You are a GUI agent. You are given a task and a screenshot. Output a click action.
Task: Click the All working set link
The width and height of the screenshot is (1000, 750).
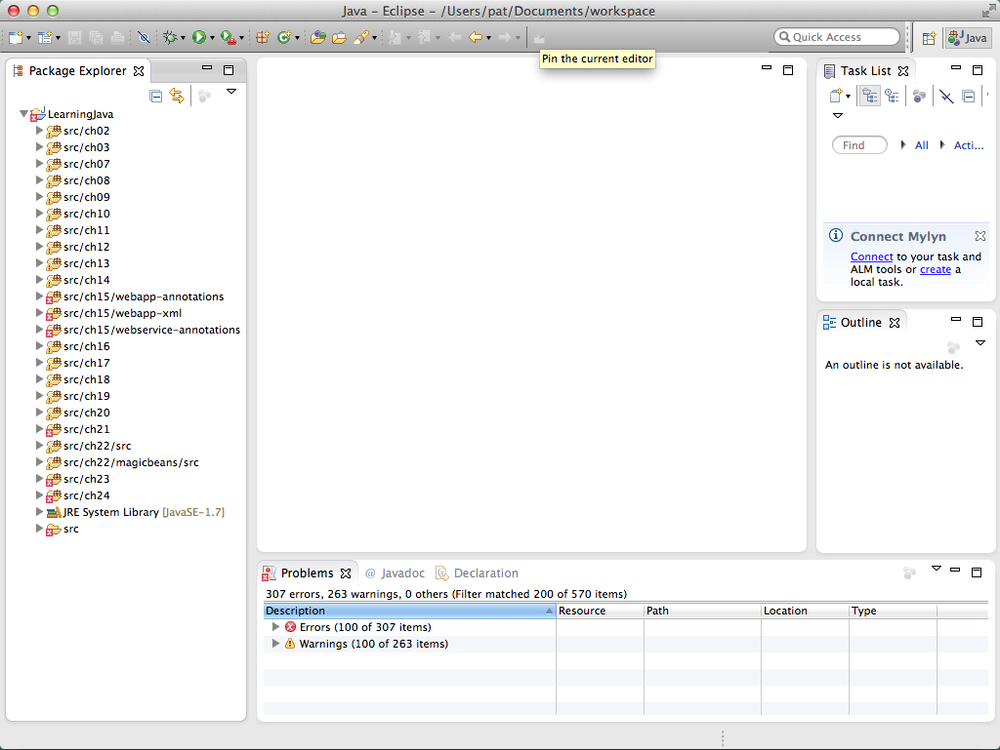point(922,145)
